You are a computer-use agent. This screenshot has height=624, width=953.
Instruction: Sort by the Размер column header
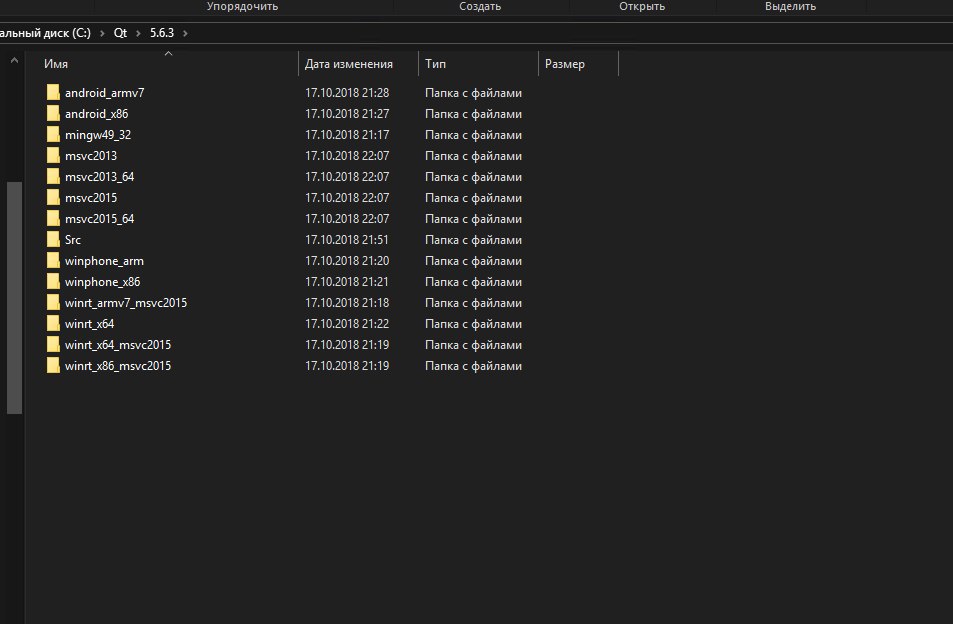(x=565, y=64)
